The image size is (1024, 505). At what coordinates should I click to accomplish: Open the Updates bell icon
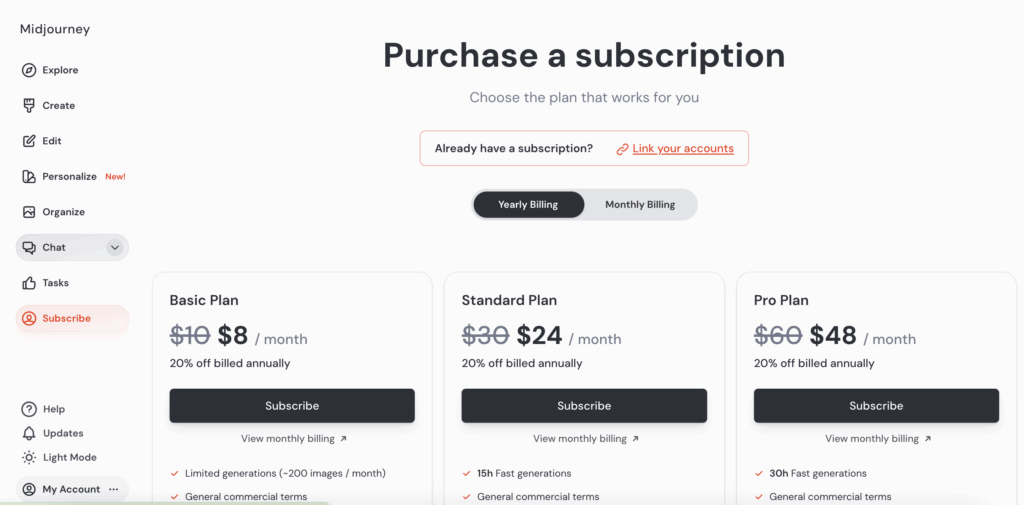click(29, 433)
